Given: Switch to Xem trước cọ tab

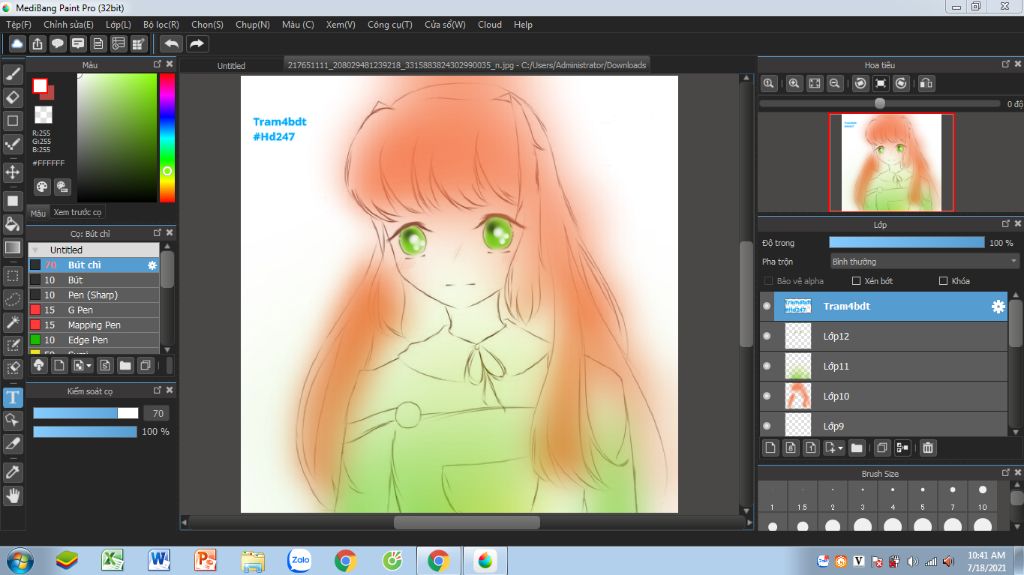Looking at the screenshot, I should click(x=78, y=212).
